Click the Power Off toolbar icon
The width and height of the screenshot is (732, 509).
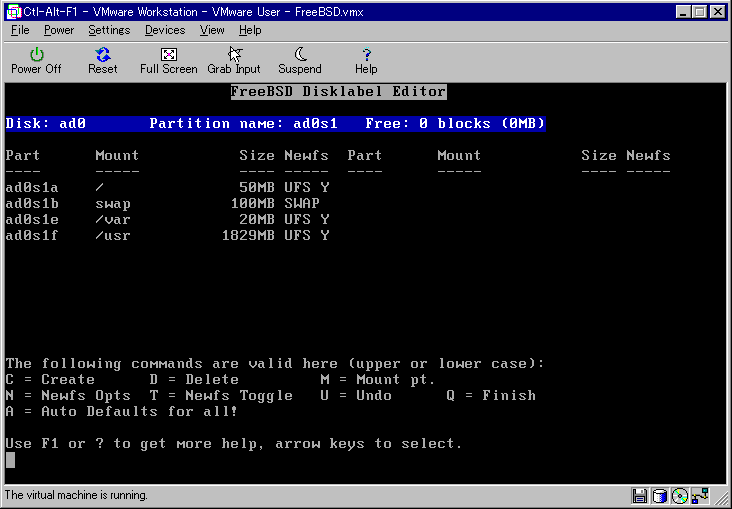[36, 61]
